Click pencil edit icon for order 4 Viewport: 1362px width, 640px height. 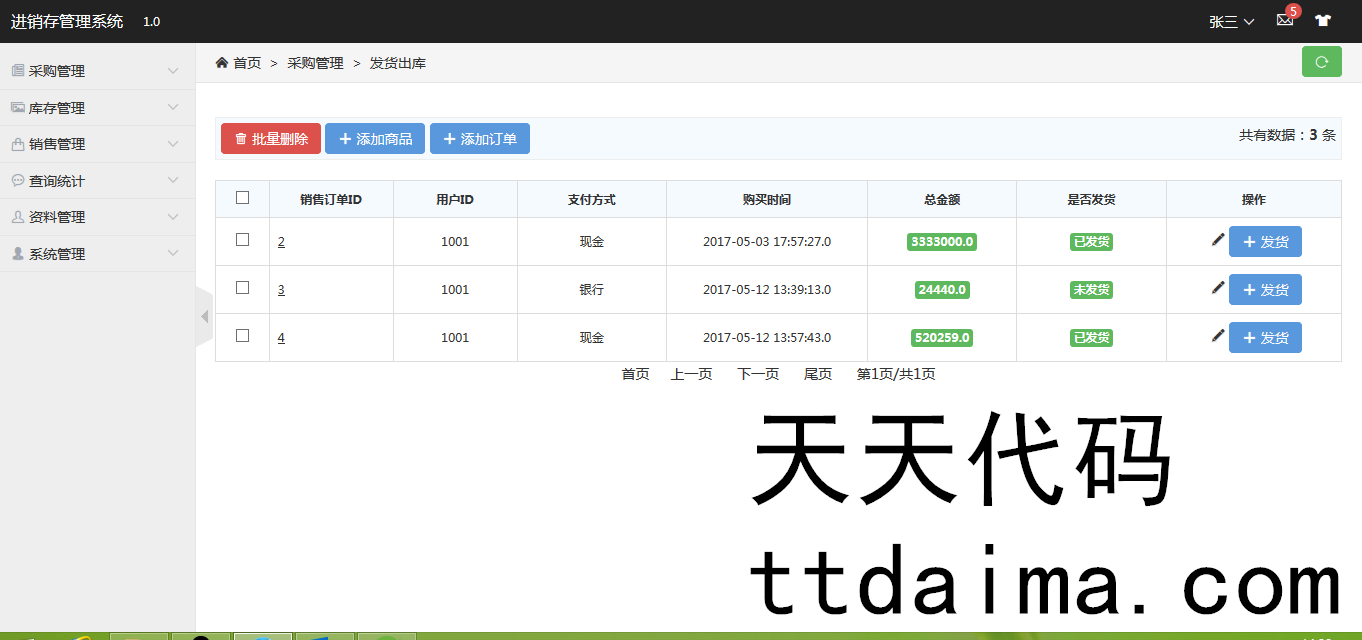pos(1217,336)
